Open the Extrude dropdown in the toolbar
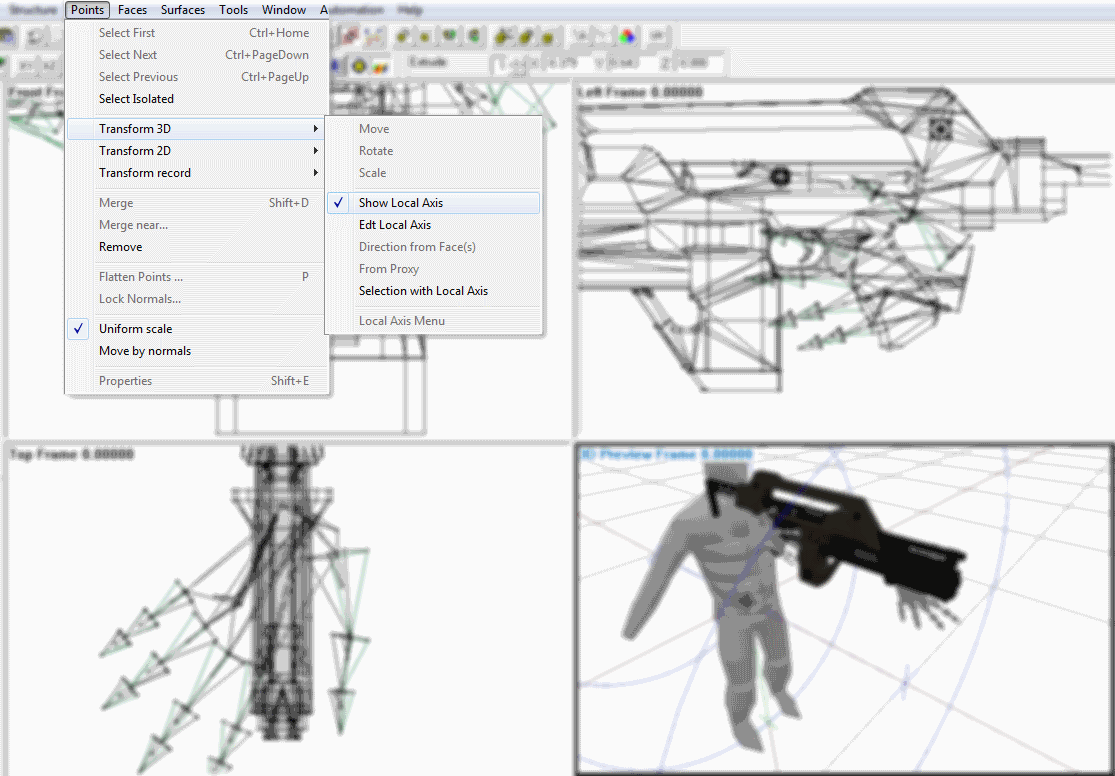This screenshot has width=1115, height=776. coord(445,64)
